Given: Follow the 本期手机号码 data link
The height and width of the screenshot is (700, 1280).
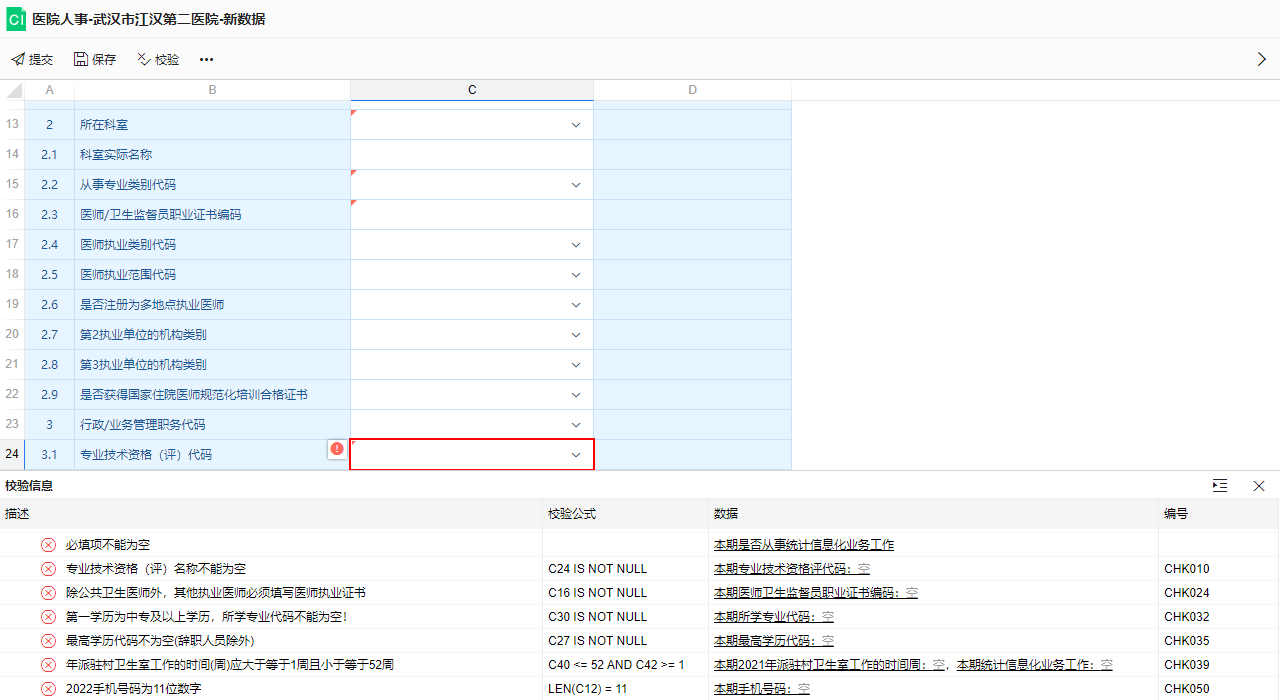Looking at the screenshot, I should coord(761,689).
